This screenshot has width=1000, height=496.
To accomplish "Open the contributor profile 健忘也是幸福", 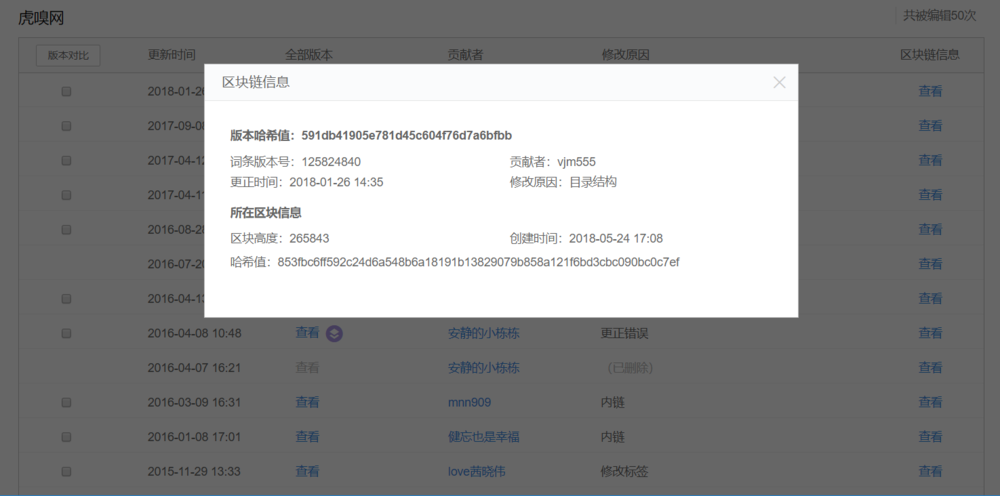I will (x=483, y=437).
